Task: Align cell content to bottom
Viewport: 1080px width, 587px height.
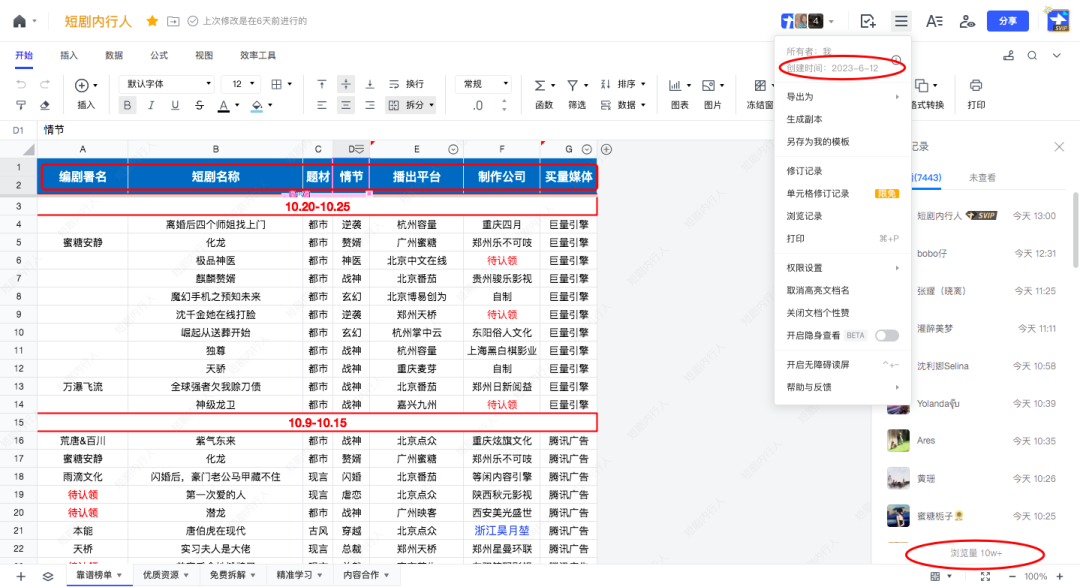Action: 370,84
